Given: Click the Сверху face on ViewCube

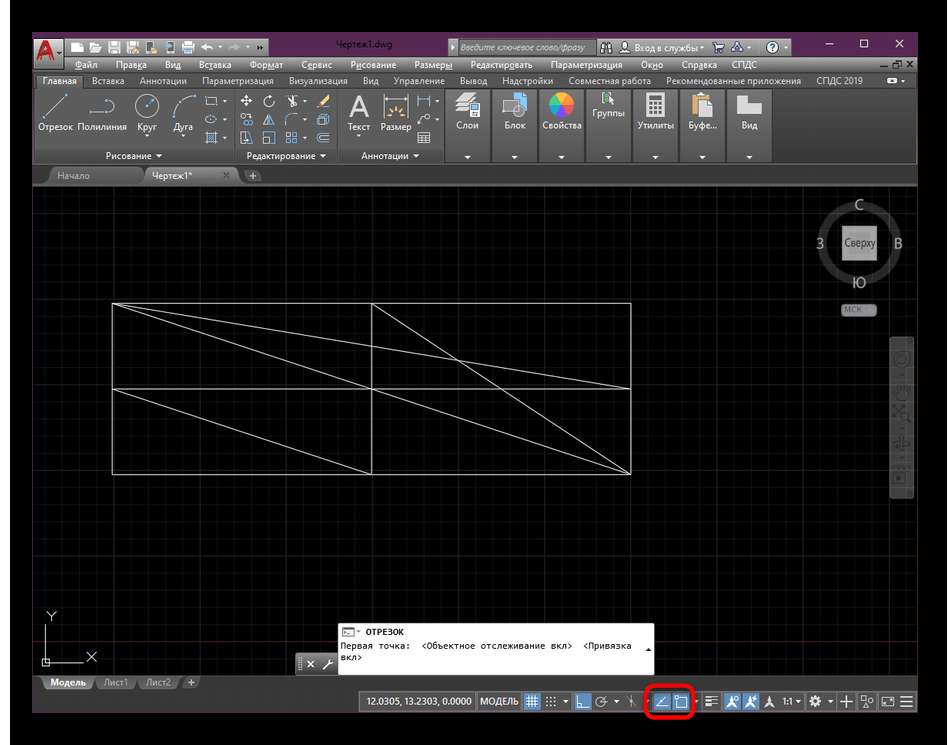Looking at the screenshot, I should pyautogui.click(x=859, y=243).
